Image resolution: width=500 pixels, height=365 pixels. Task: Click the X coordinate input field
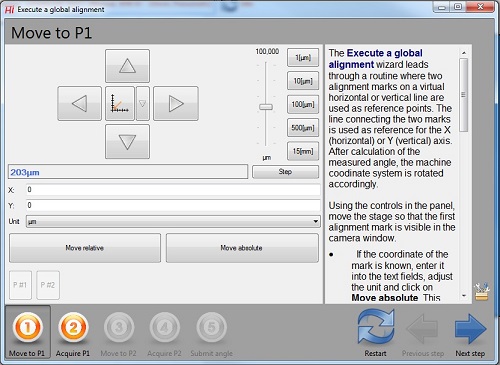173,190
